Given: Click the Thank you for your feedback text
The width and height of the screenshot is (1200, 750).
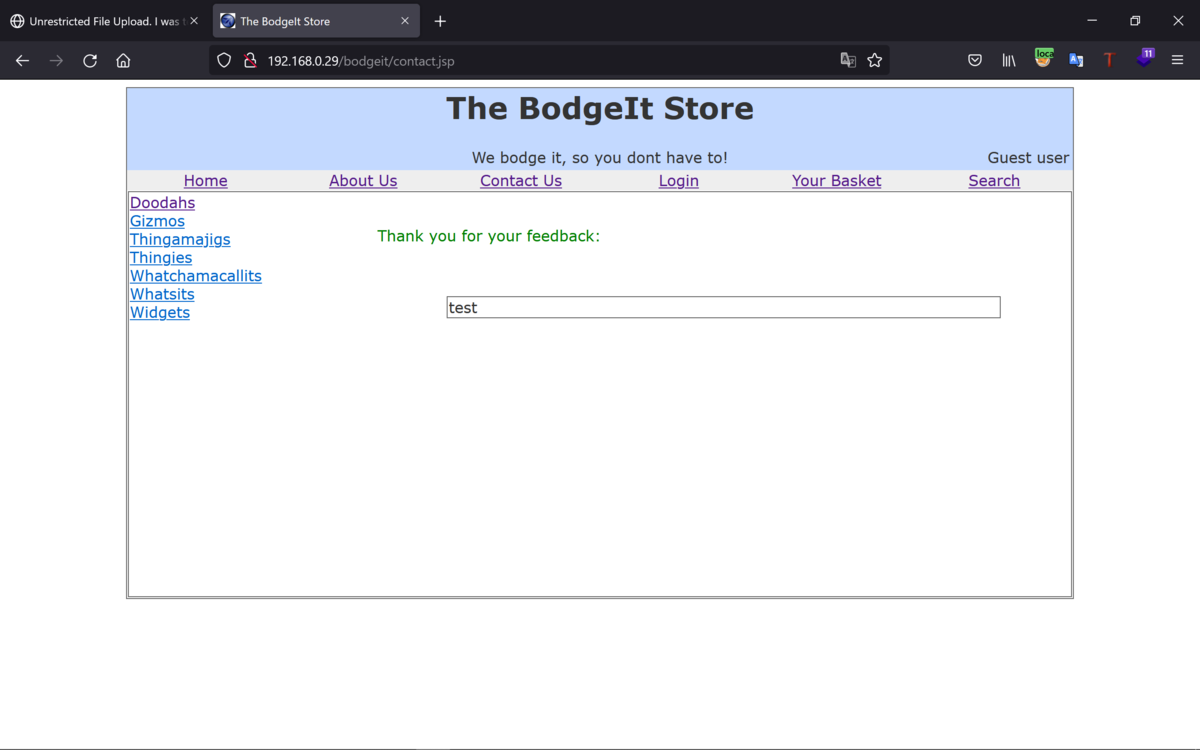Looking at the screenshot, I should [489, 236].
